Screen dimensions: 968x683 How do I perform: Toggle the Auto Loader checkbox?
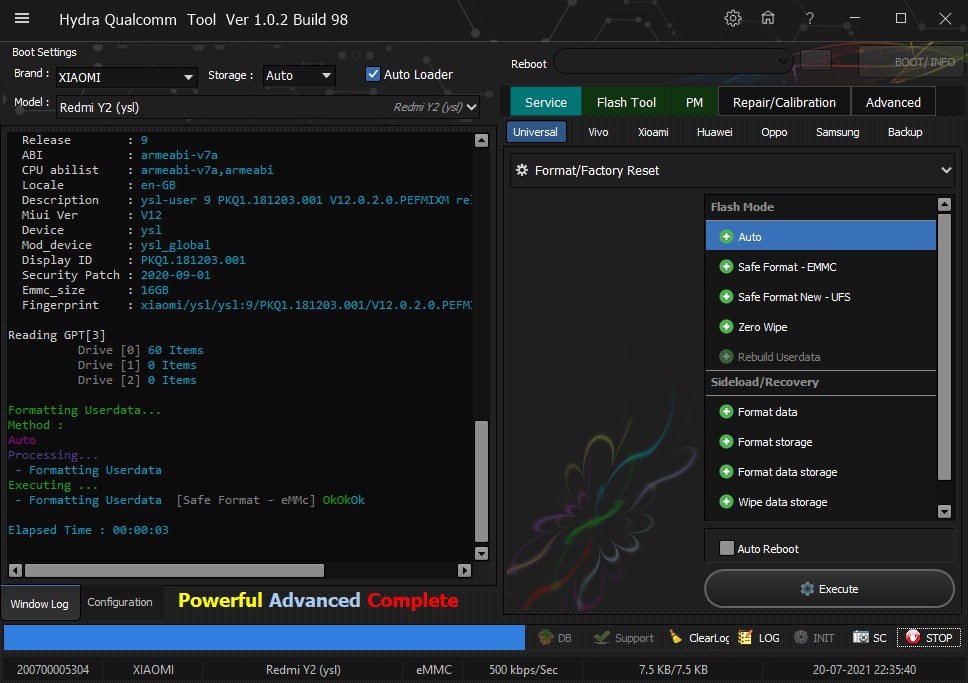pyautogui.click(x=373, y=74)
